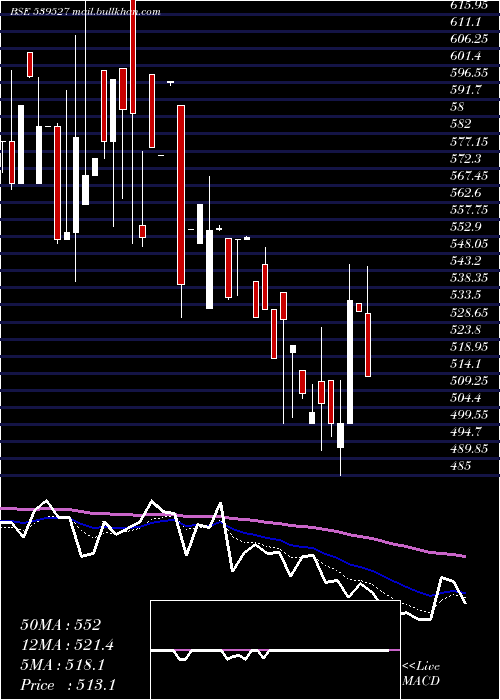Select the 523.8 price axis label
Viewport: 500px width, 700px height.
467,329
